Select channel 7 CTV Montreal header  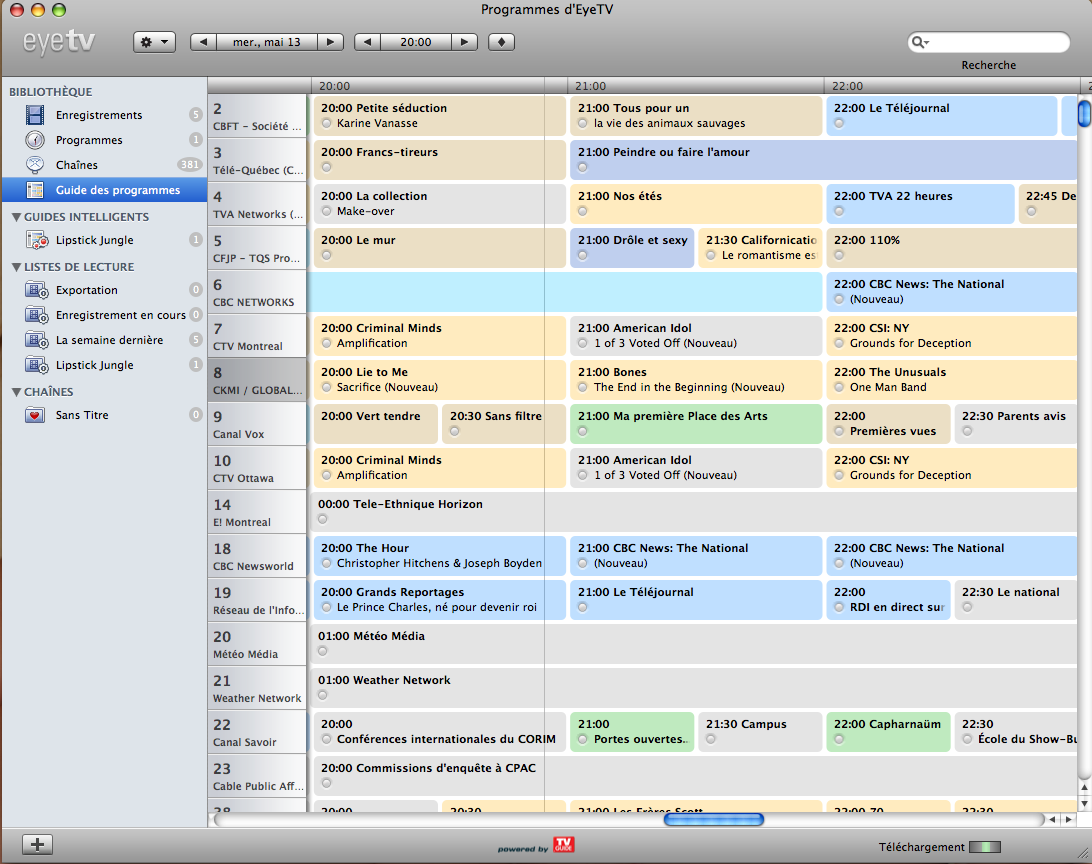(257, 336)
